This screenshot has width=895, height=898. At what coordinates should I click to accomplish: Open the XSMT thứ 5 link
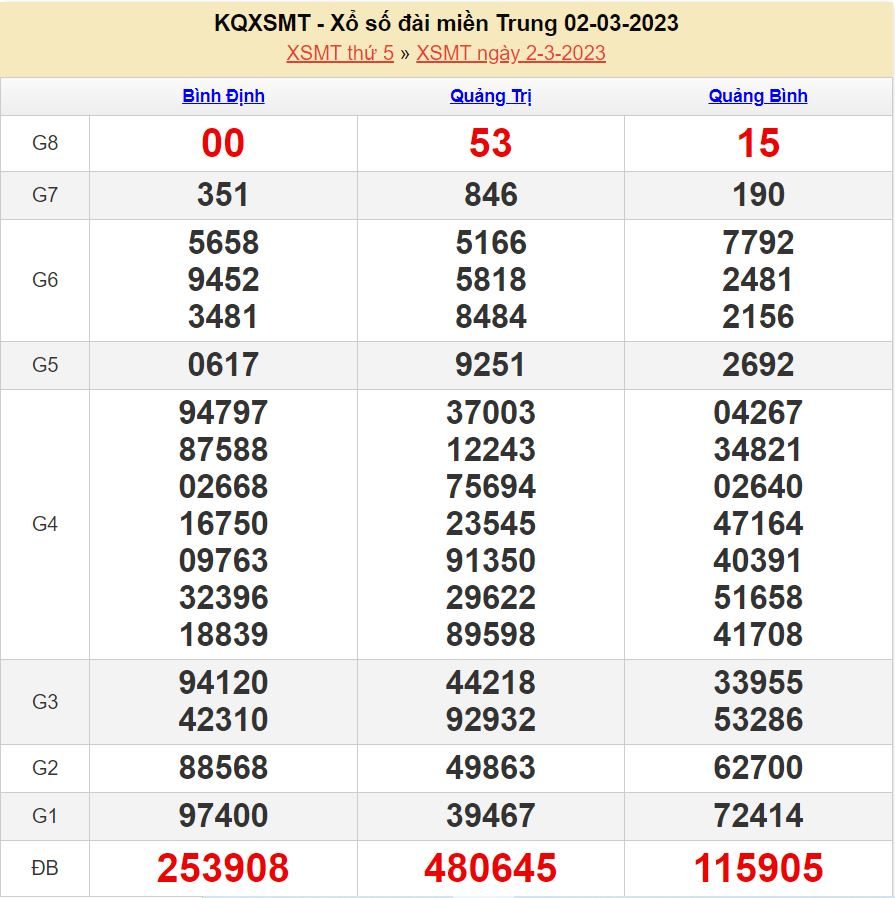tap(340, 53)
